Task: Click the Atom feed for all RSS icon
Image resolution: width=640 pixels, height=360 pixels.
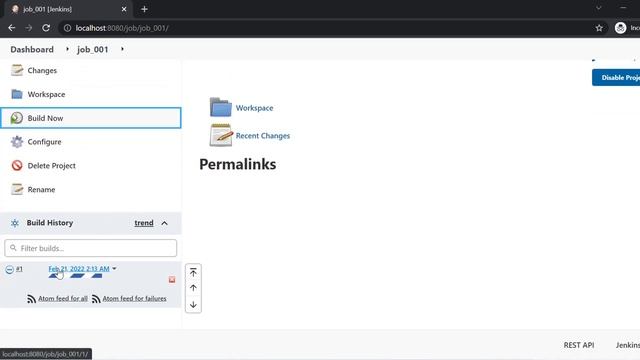Action: point(31,299)
